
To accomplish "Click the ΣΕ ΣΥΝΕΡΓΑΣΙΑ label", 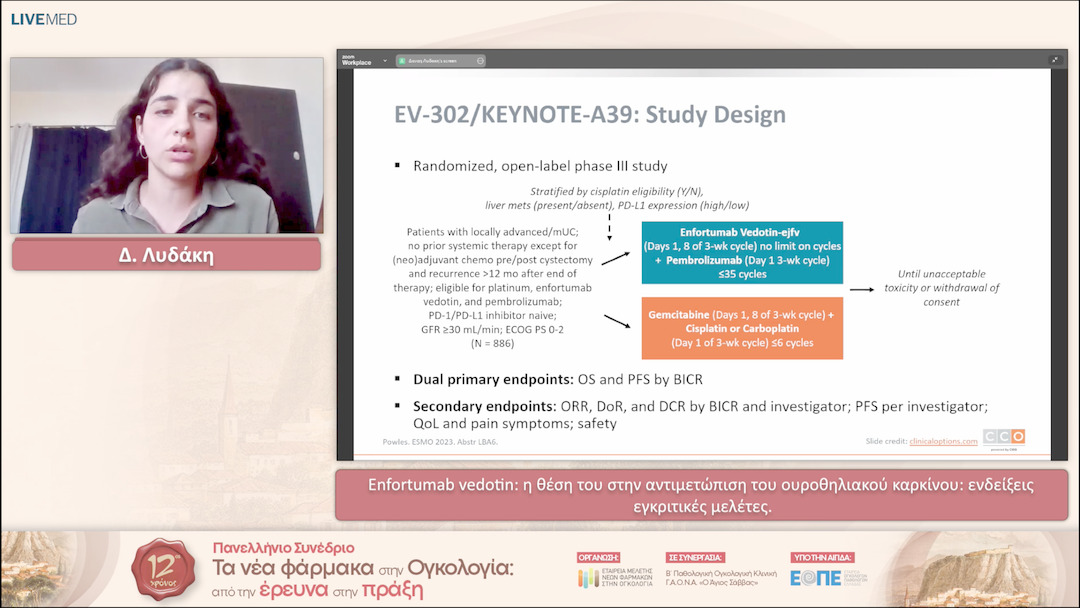I will [x=695, y=557].
